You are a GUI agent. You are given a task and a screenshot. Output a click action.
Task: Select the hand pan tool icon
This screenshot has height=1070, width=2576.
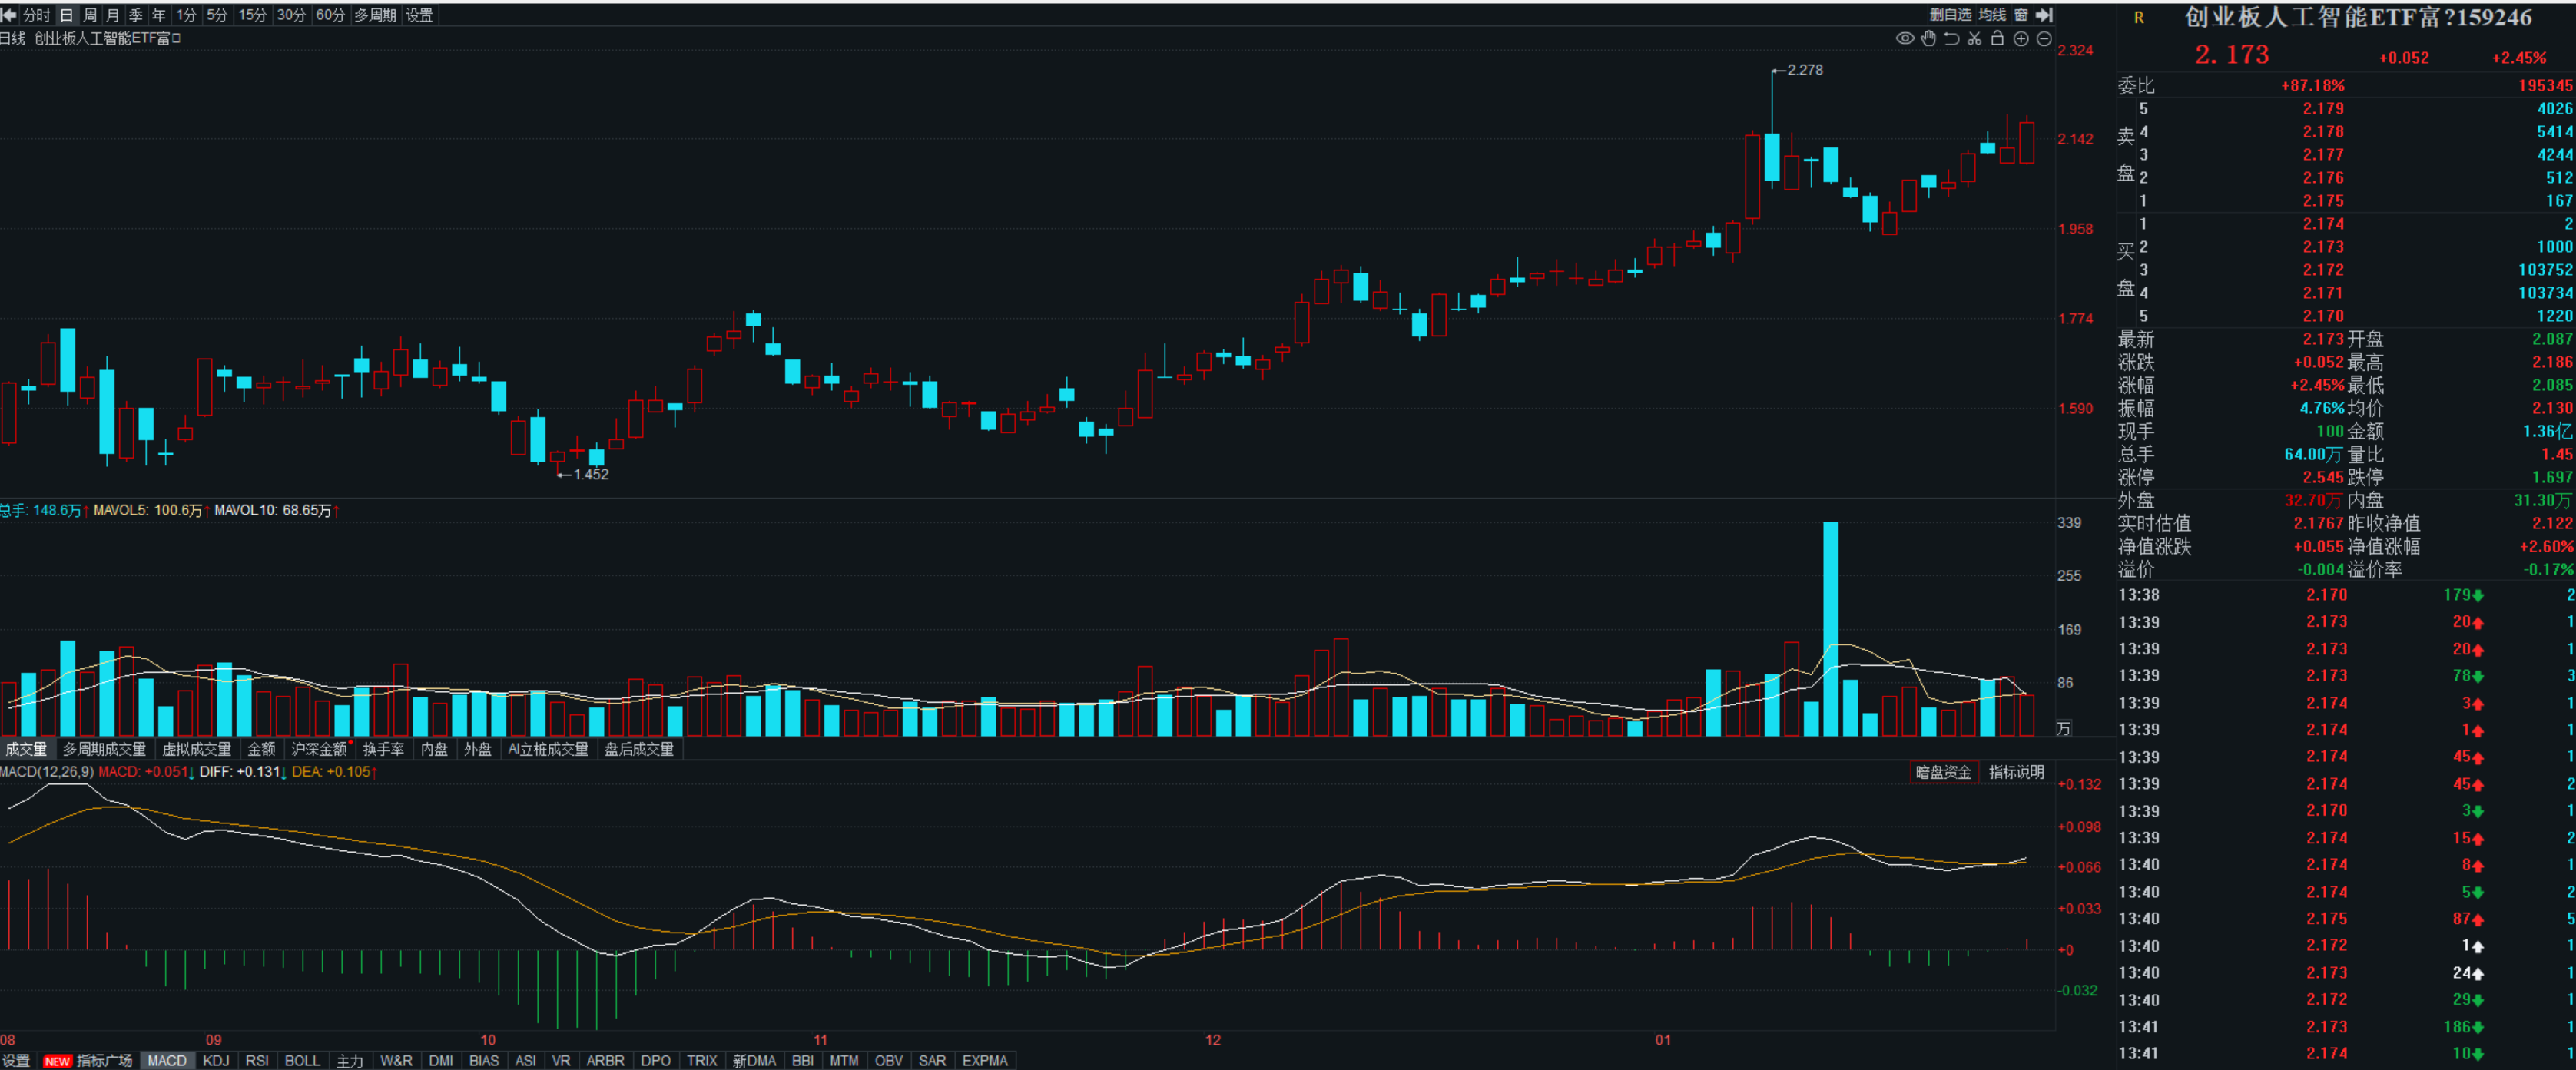click(x=1928, y=39)
